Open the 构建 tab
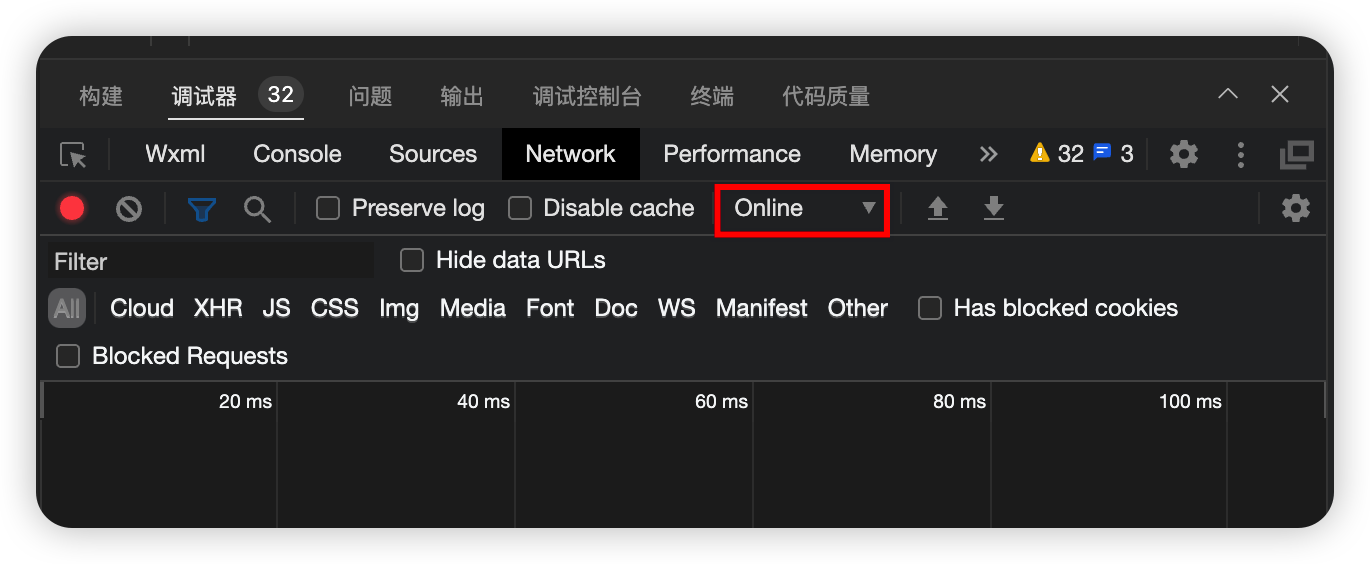Viewport: 1370px width, 564px height. pyautogui.click(x=101, y=96)
